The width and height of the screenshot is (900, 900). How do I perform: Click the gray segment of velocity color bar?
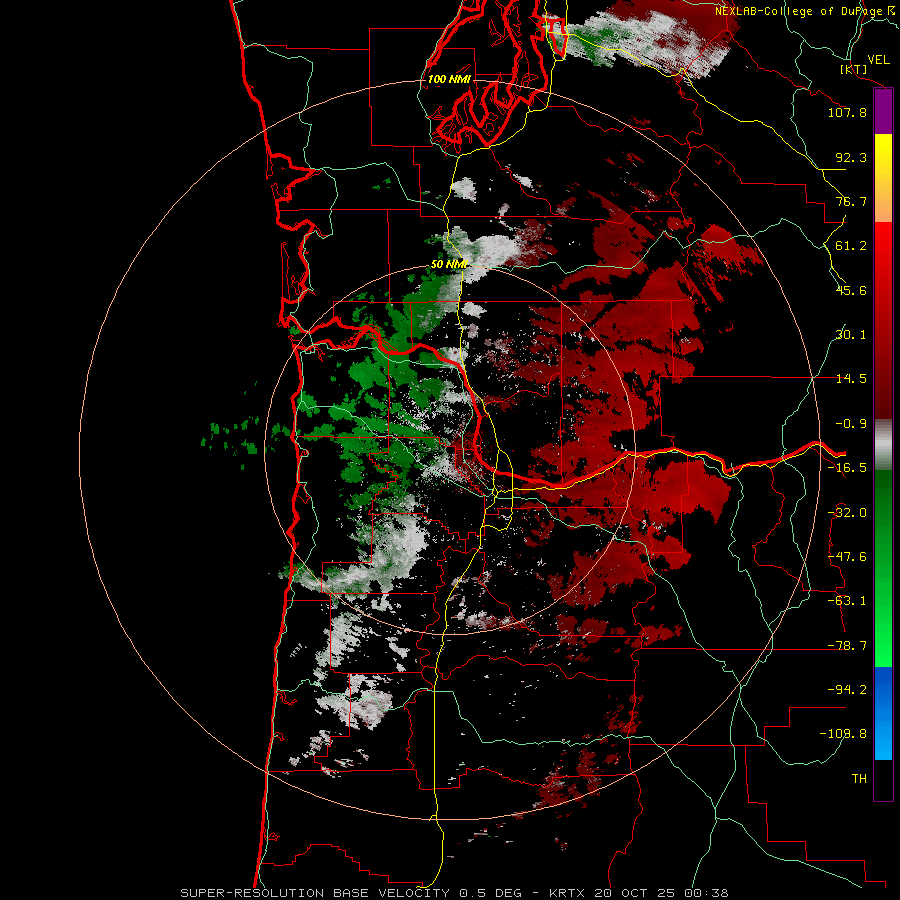click(x=883, y=444)
